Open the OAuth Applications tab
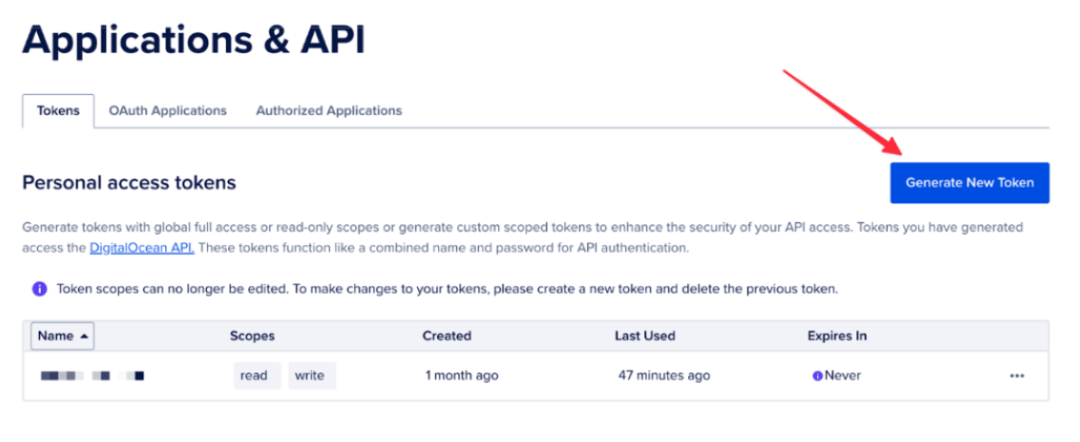This screenshot has width=1080, height=442. point(167,111)
